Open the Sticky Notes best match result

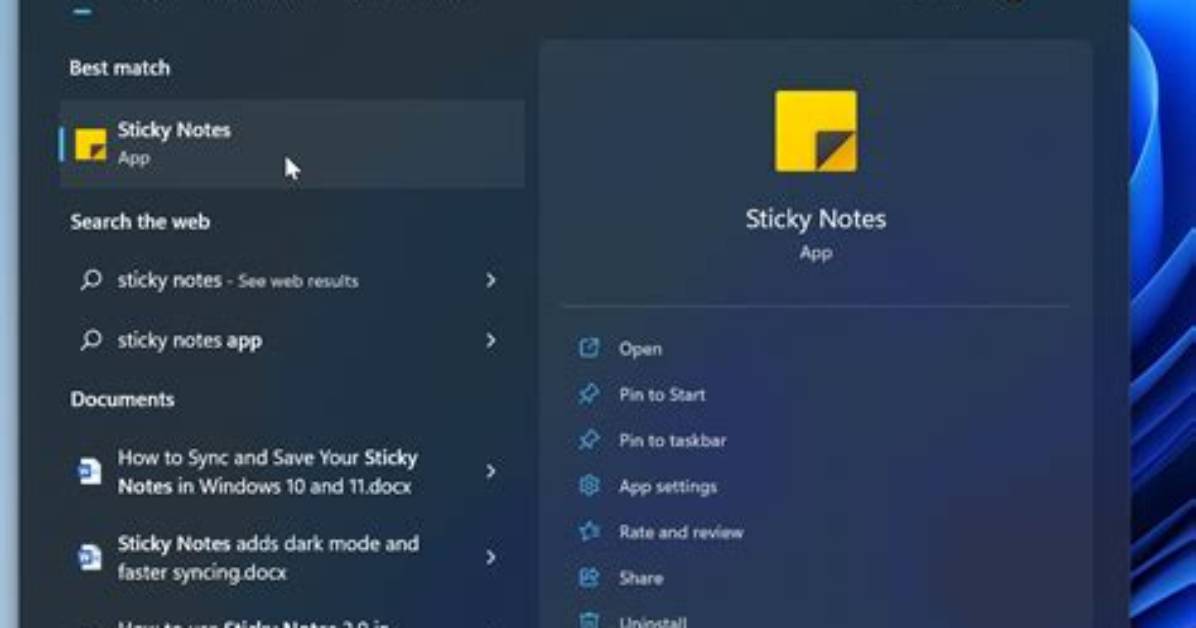click(292, 143)
